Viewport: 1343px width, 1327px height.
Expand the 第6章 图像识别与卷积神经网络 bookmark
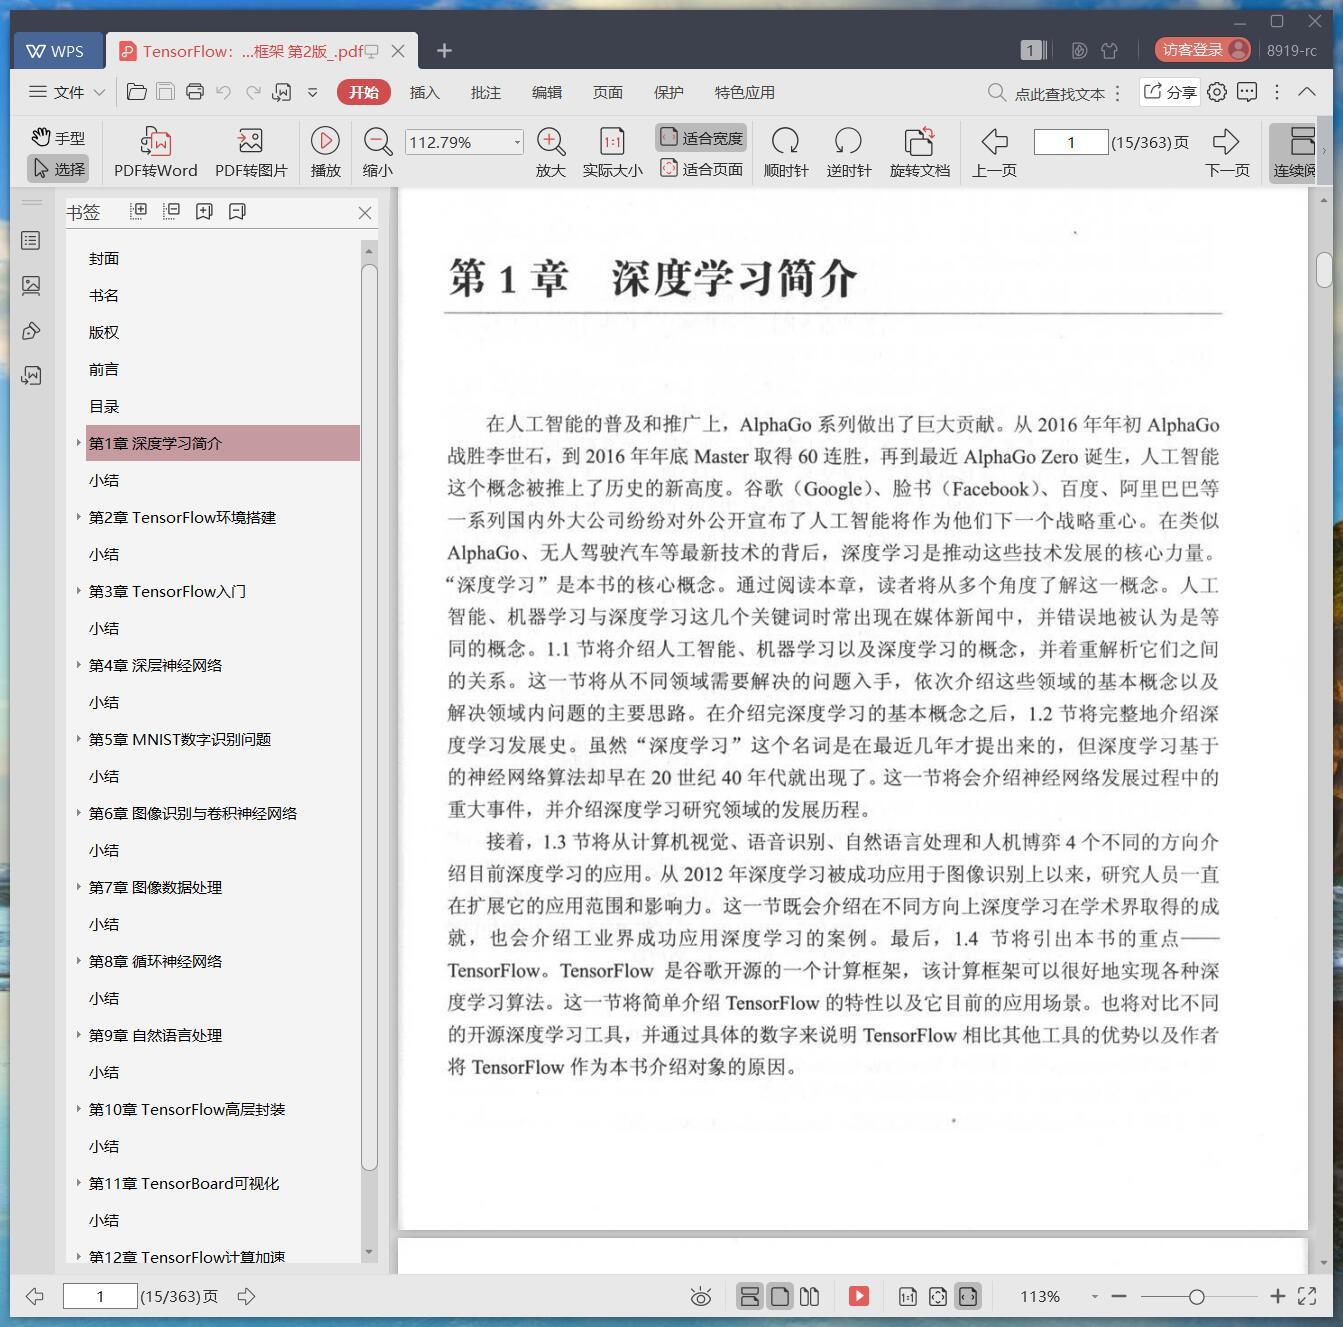(78, 812)
